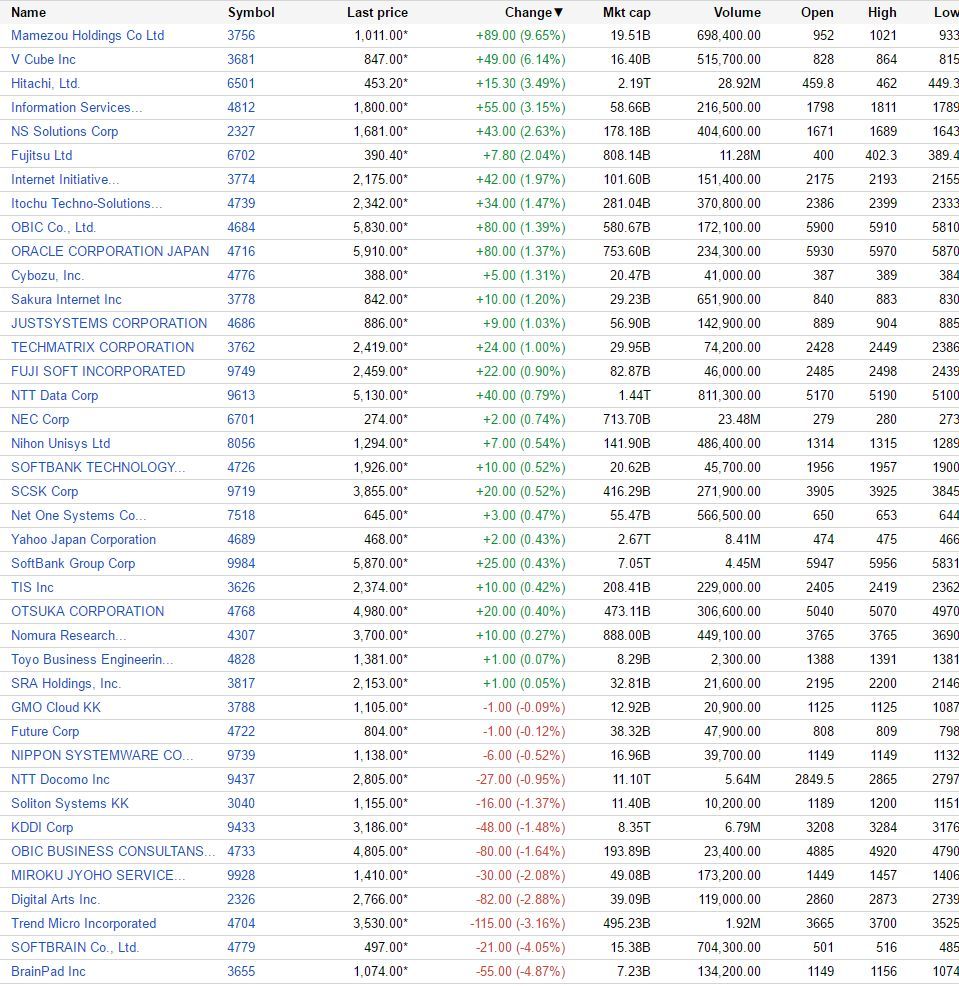Open JUSTSYSTEMS CORPORATION link

(x=109, y=323)
